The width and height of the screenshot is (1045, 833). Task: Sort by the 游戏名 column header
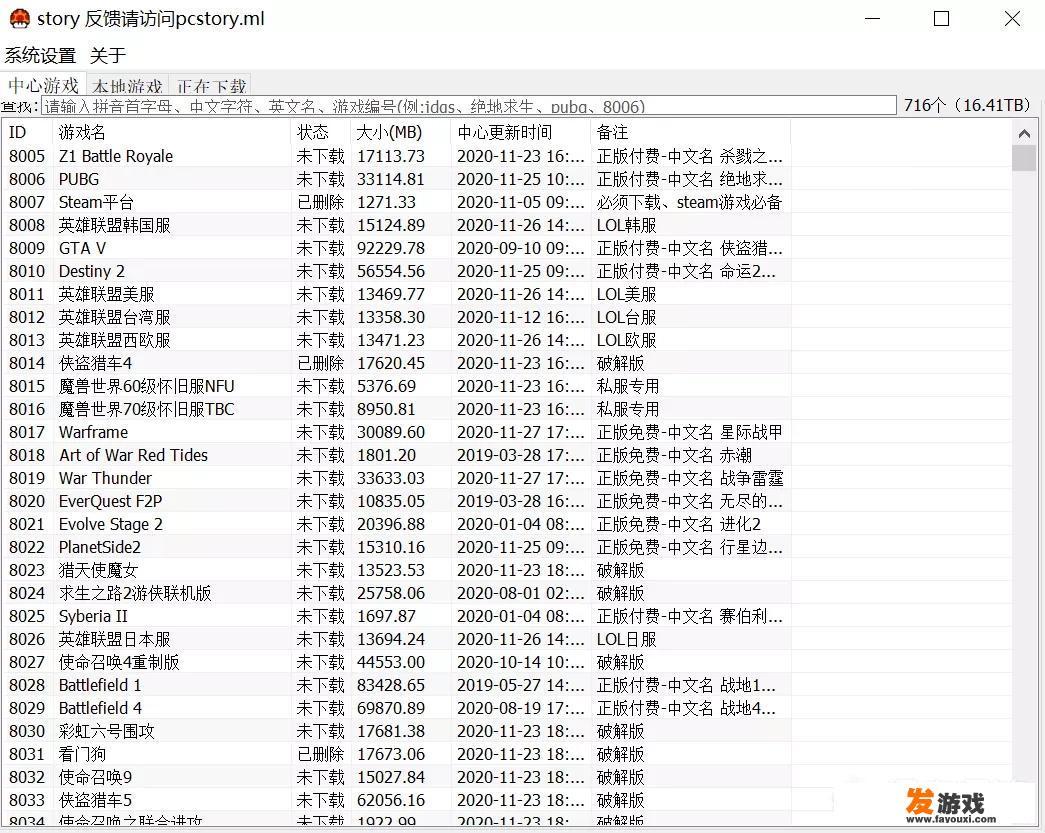click(x=171, y=132)
